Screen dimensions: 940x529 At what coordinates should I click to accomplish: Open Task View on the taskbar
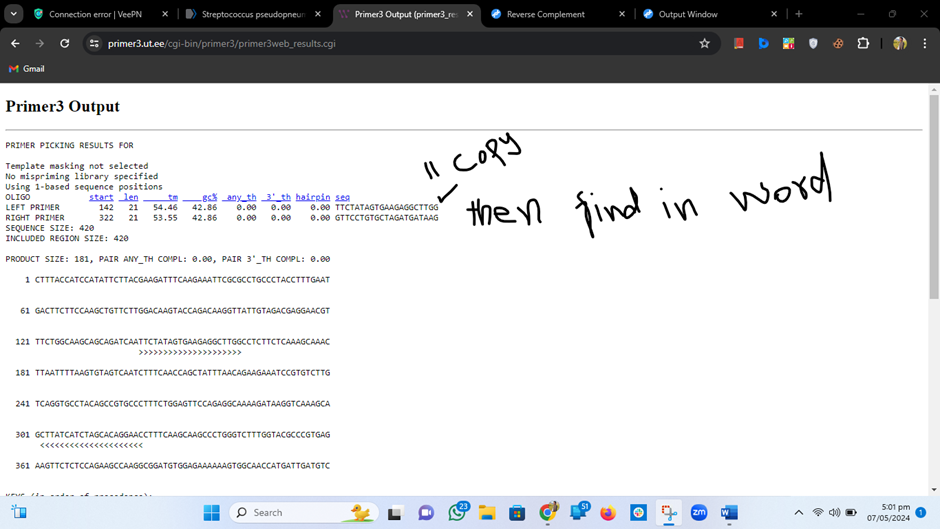click(x=394, y=513)
